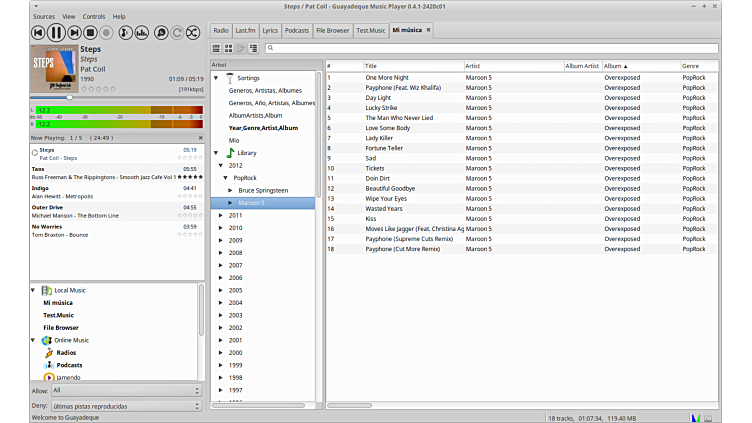The width and height of the screenshot is (752, 423).
Task: Click the Steps album cover thumbnail
Action: click(52, 67)
